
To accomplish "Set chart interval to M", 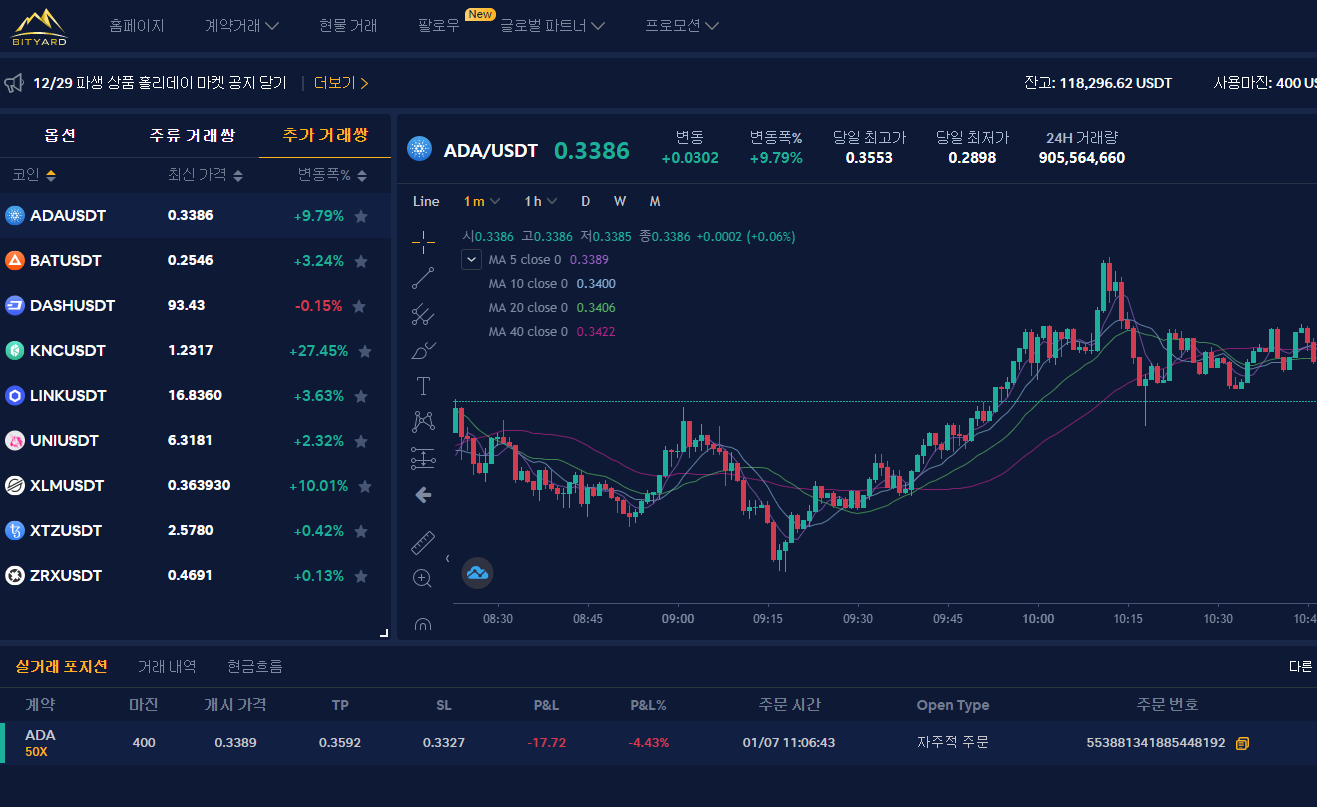I will (x=655, y=201).
